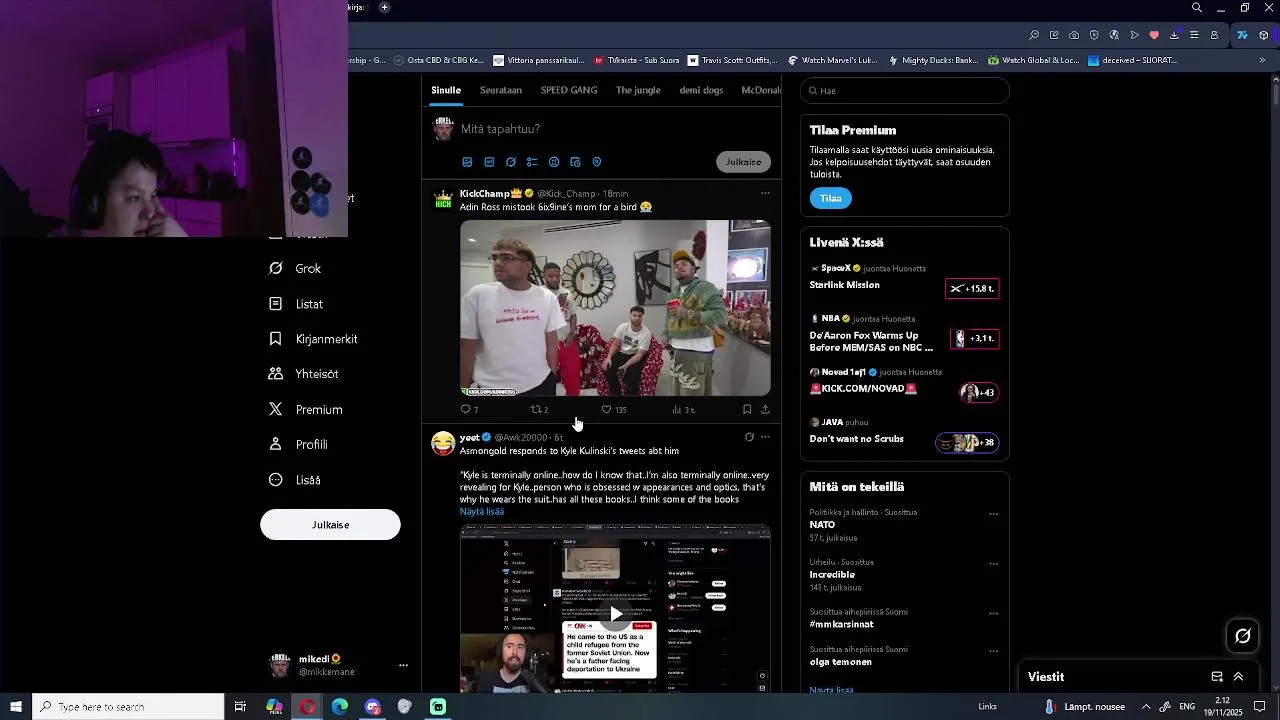The width and height of the screenshot is (1280, 720).
Task: Open options for the NATO trend
Action: click(993, 514)
